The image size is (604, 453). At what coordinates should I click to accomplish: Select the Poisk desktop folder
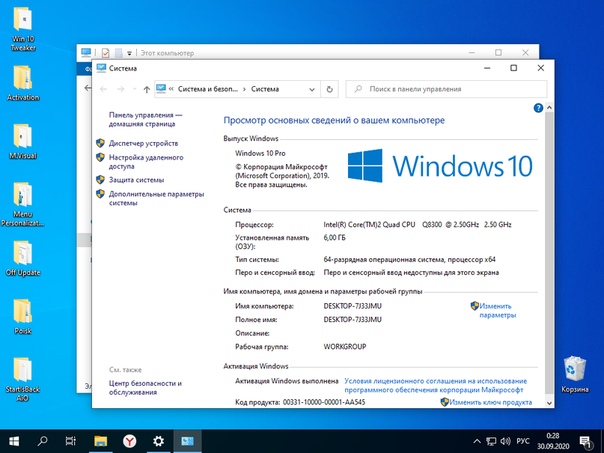(x=23, y=316)
